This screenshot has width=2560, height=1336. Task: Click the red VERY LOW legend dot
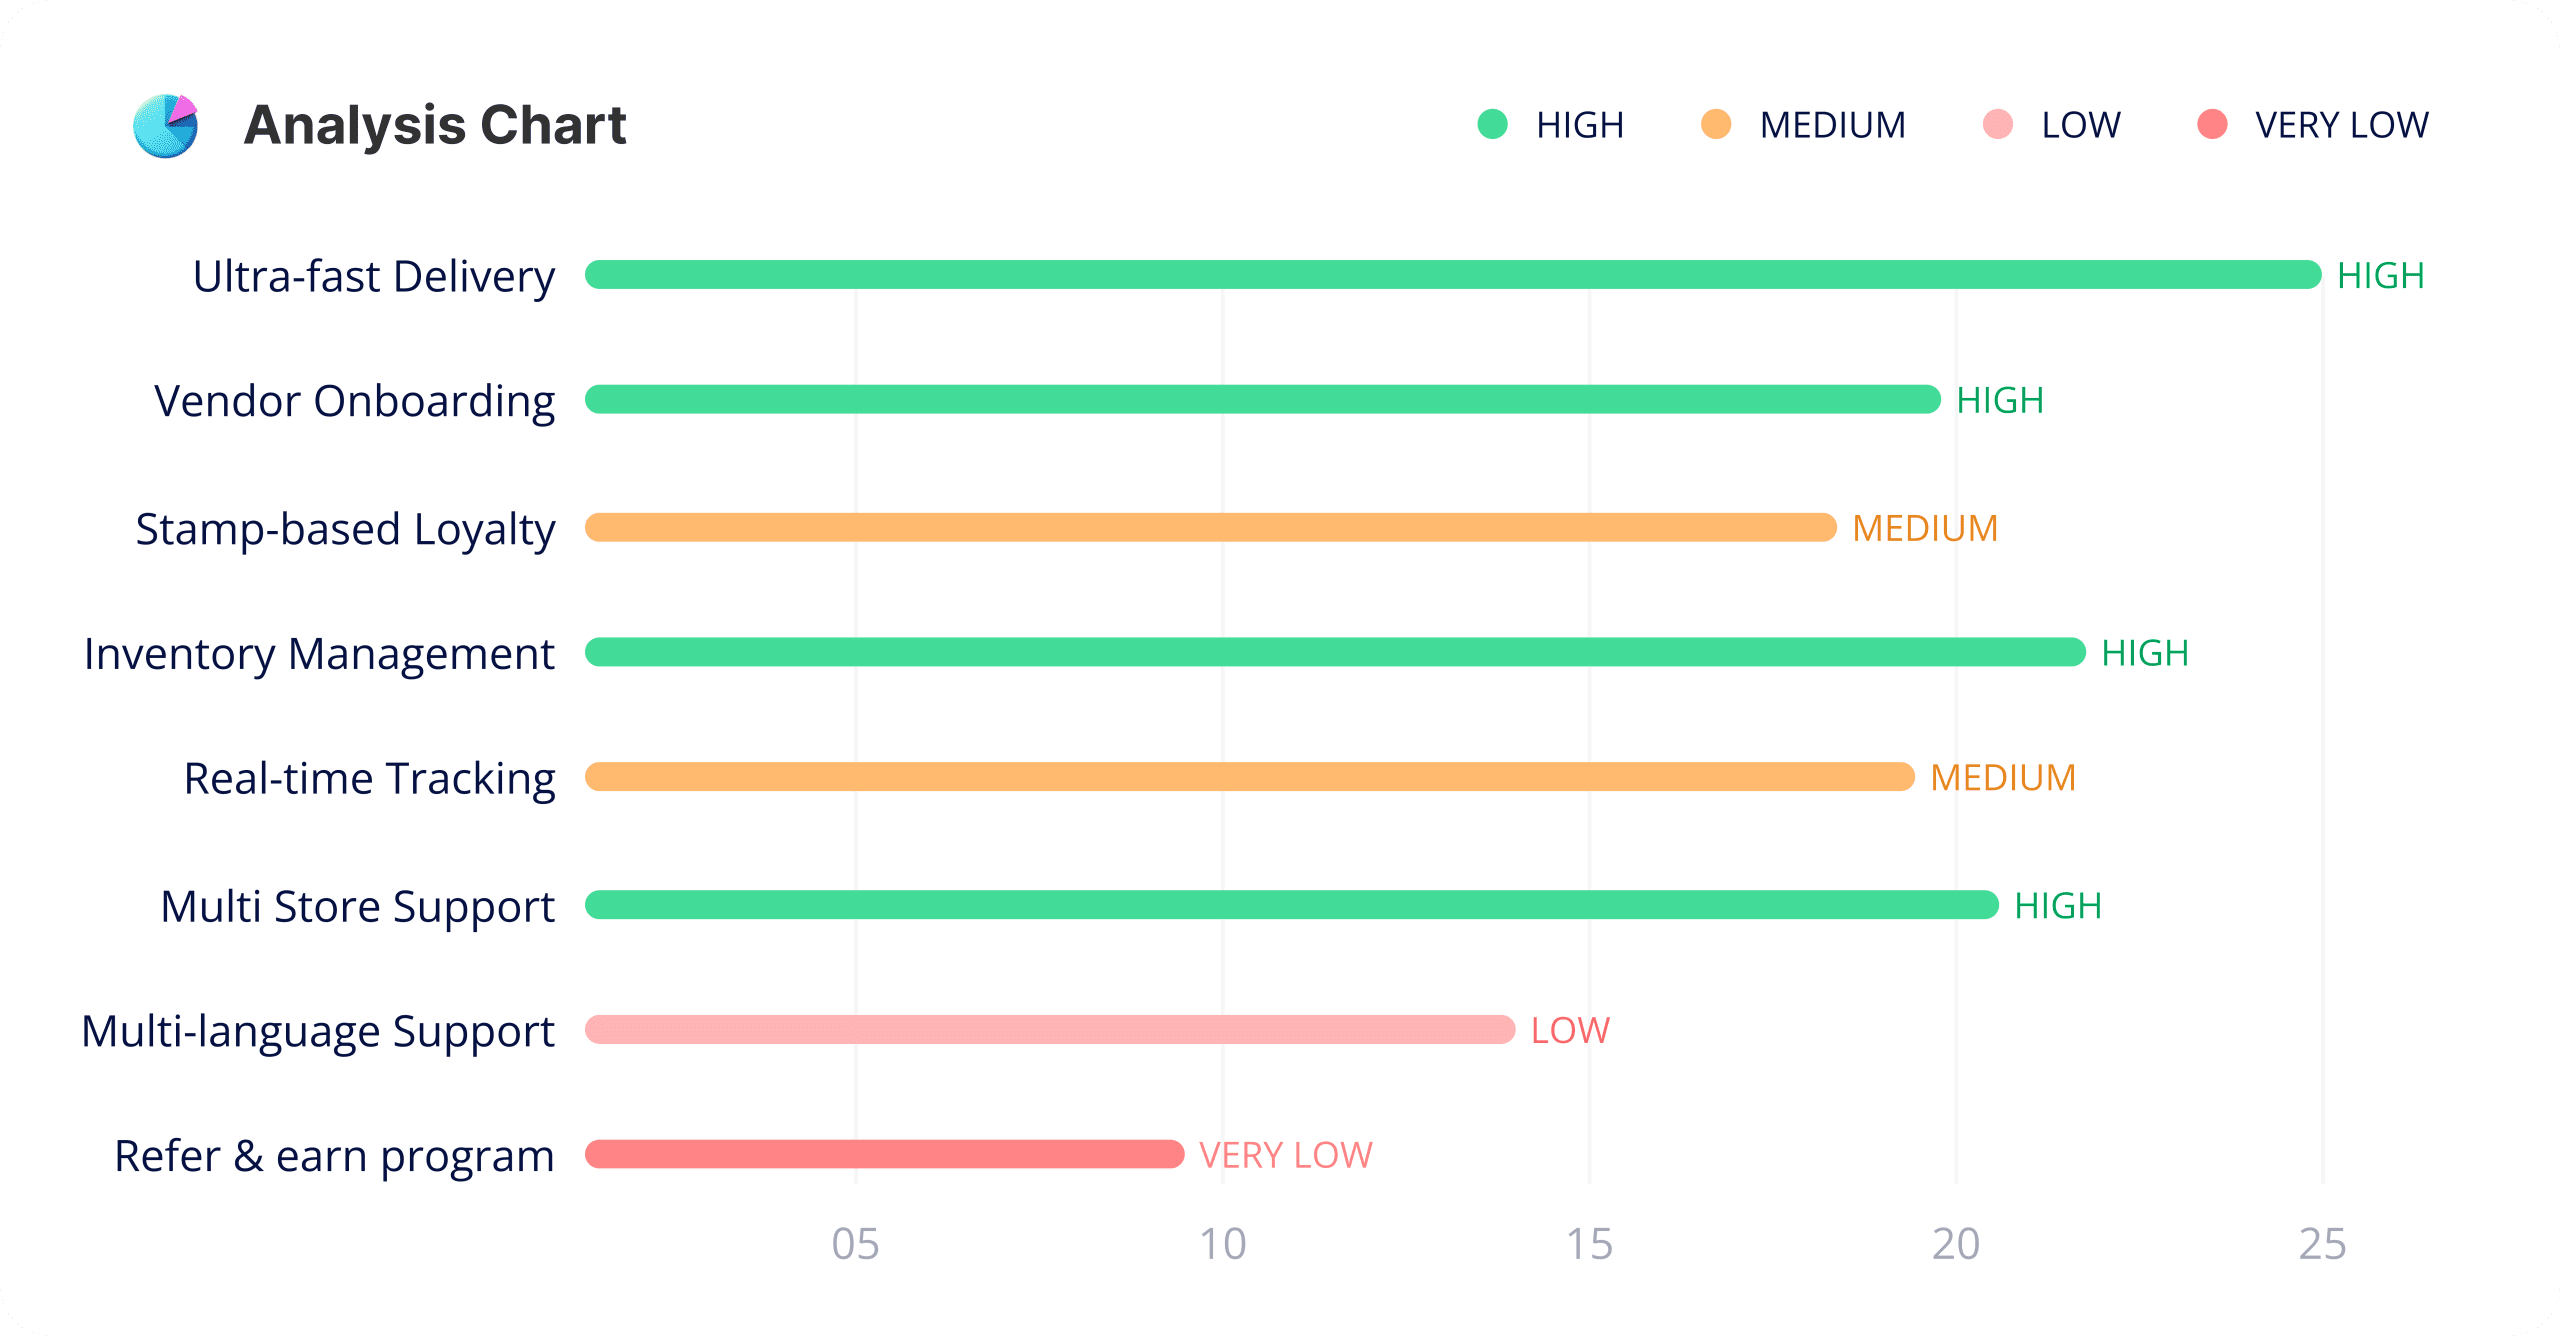[2212, 125]
